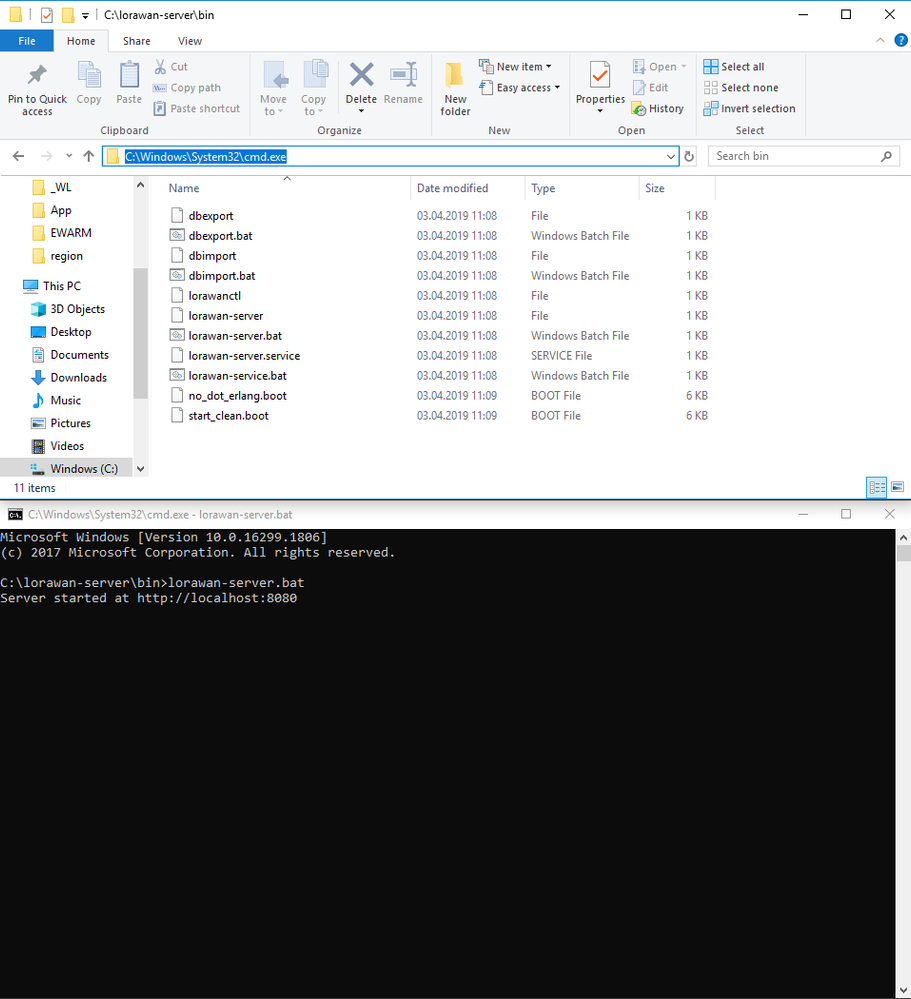Open Downloads in navigation pane

(78, 378)
